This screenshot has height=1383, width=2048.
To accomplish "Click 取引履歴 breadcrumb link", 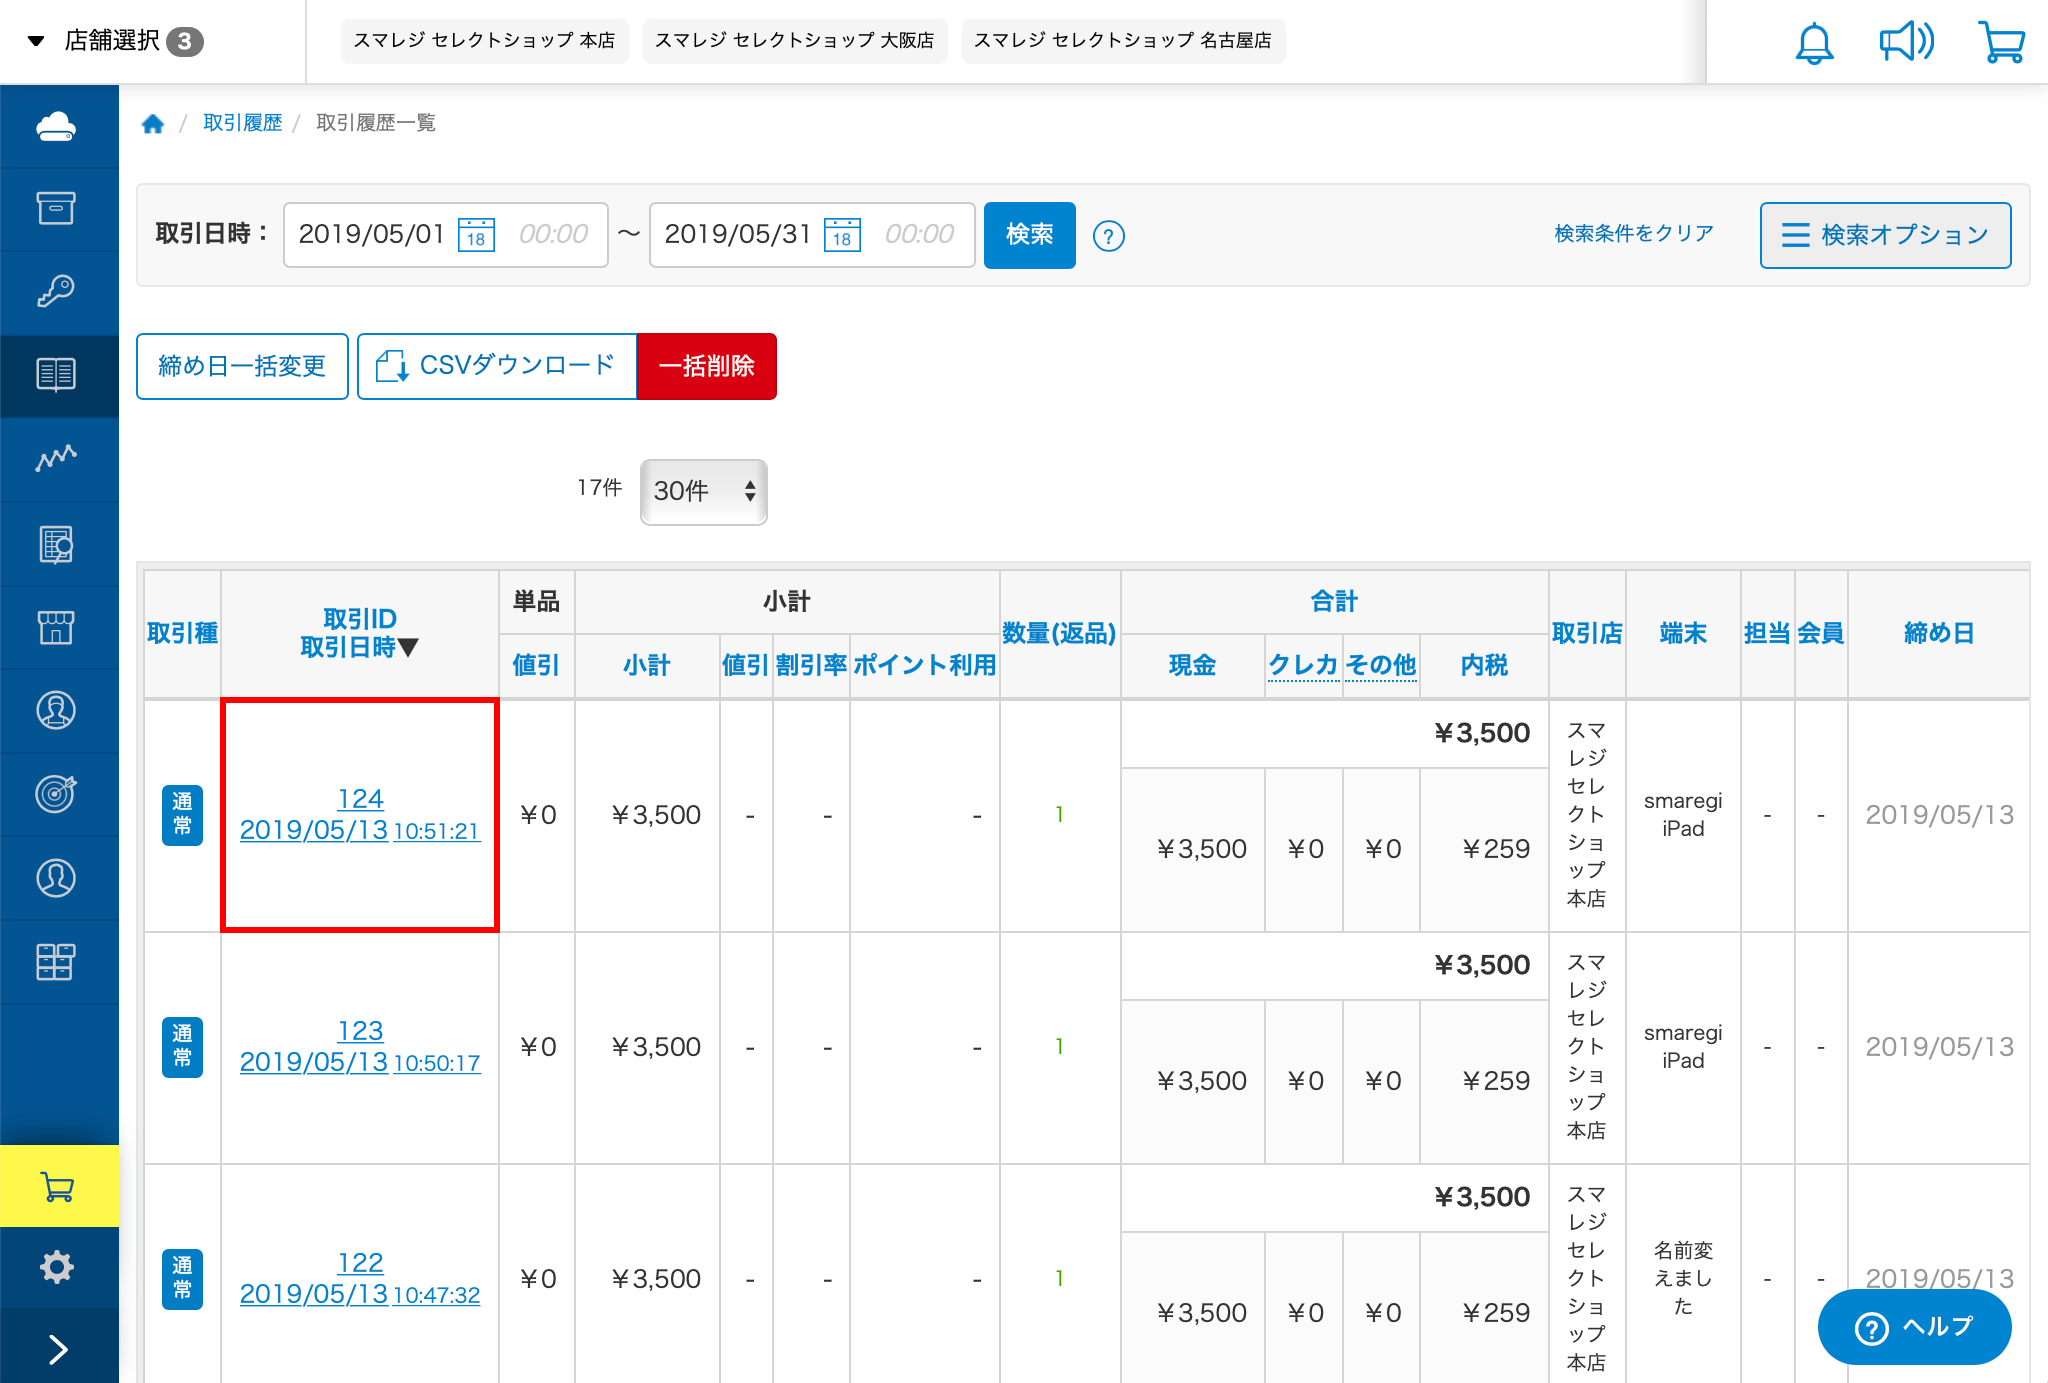I will pyautogui.click(x=243, y=123).
